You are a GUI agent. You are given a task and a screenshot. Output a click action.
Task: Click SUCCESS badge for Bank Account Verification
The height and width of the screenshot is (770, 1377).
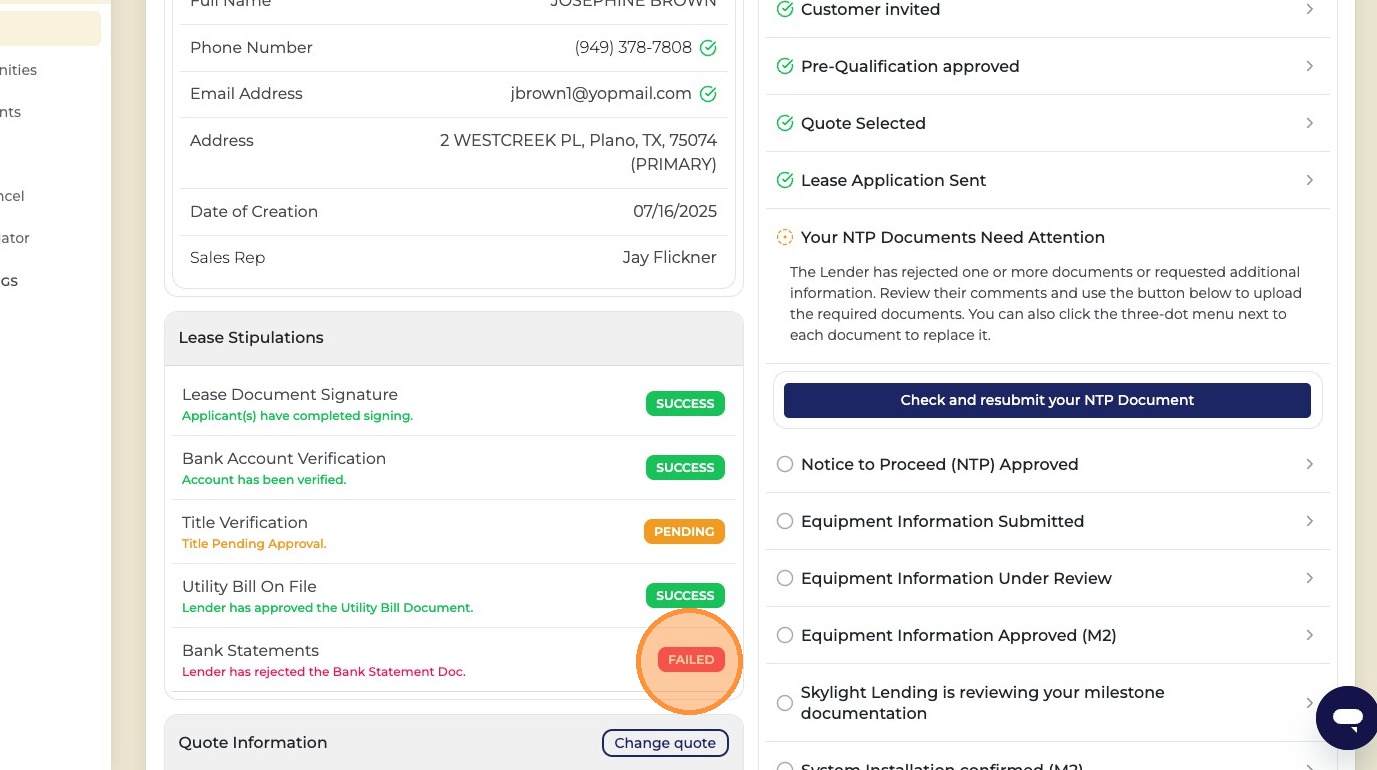(685, 468)
